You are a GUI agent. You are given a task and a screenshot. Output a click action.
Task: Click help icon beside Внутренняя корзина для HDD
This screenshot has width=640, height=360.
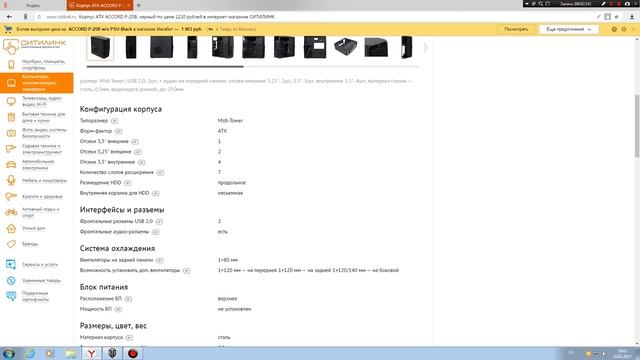(156, 193)
